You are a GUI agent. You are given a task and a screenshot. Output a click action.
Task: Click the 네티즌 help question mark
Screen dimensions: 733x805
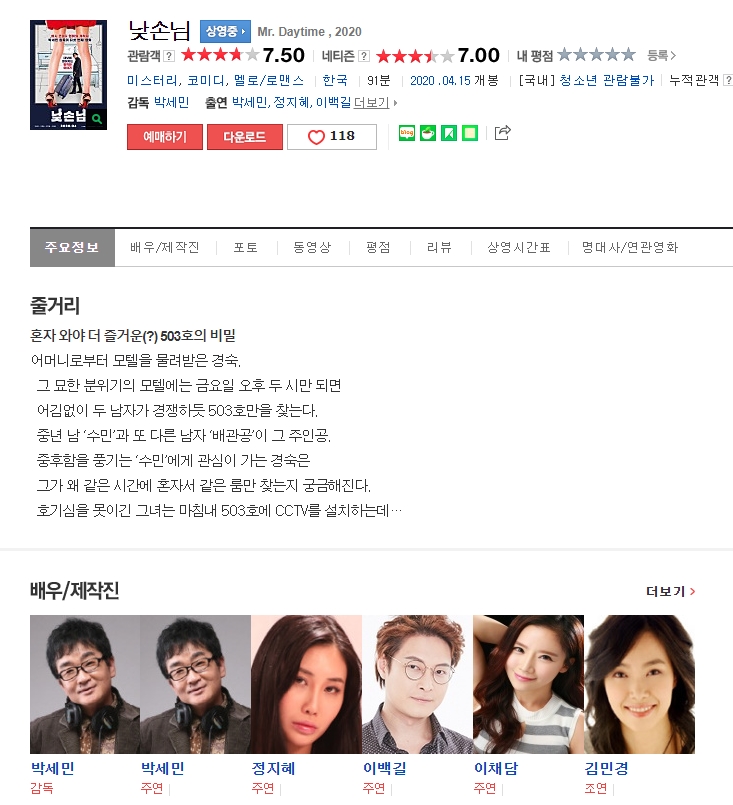364,56
